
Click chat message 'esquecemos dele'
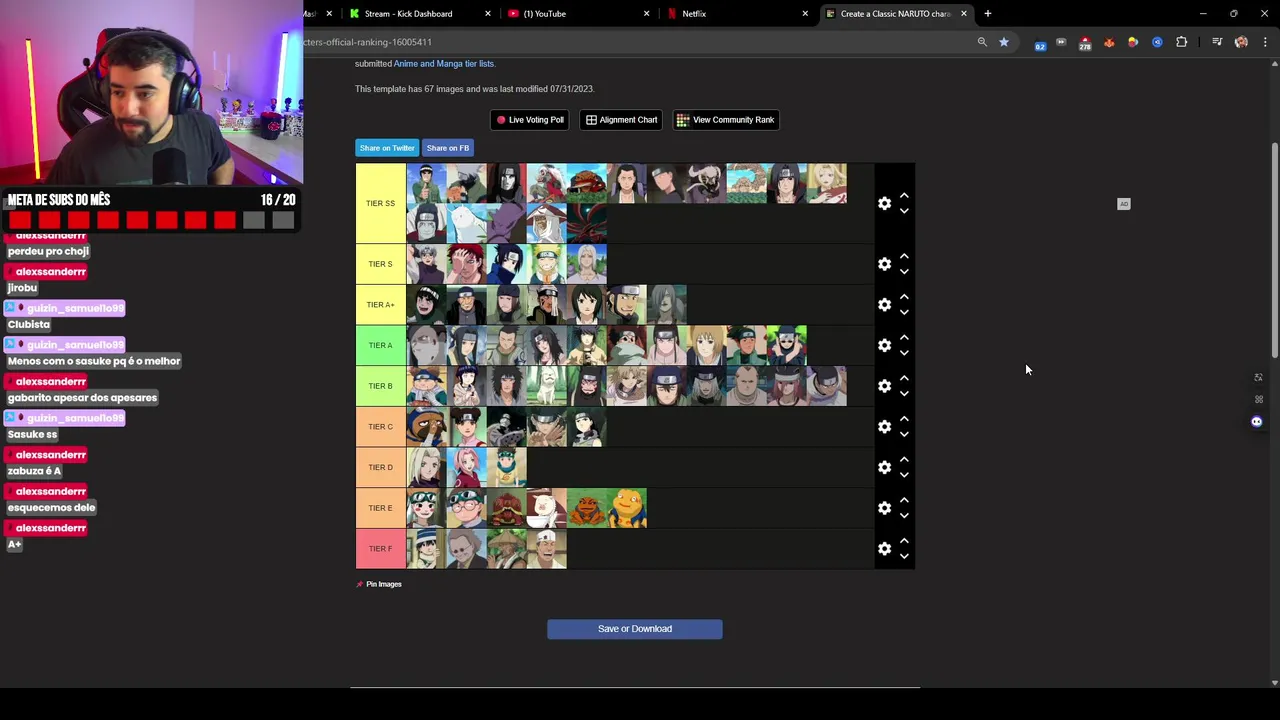click(x=52, y=507)
